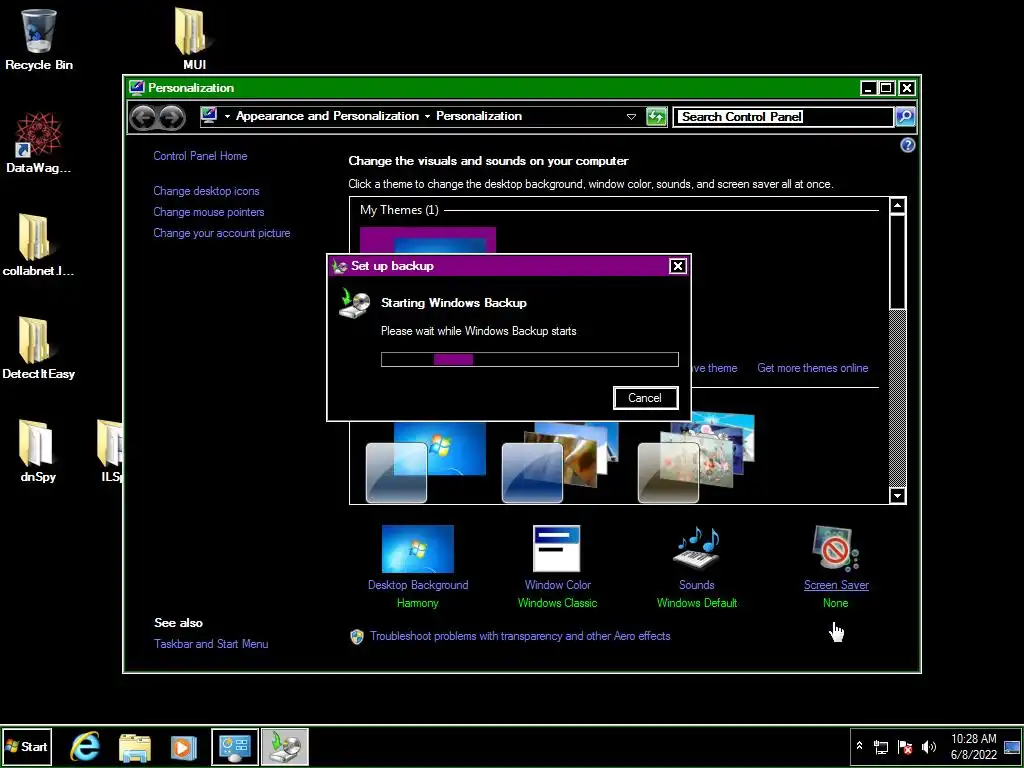Viewport: 1024px width, 768px height.
Task: Click the Desktop Background icon
Action: (418, 549)
